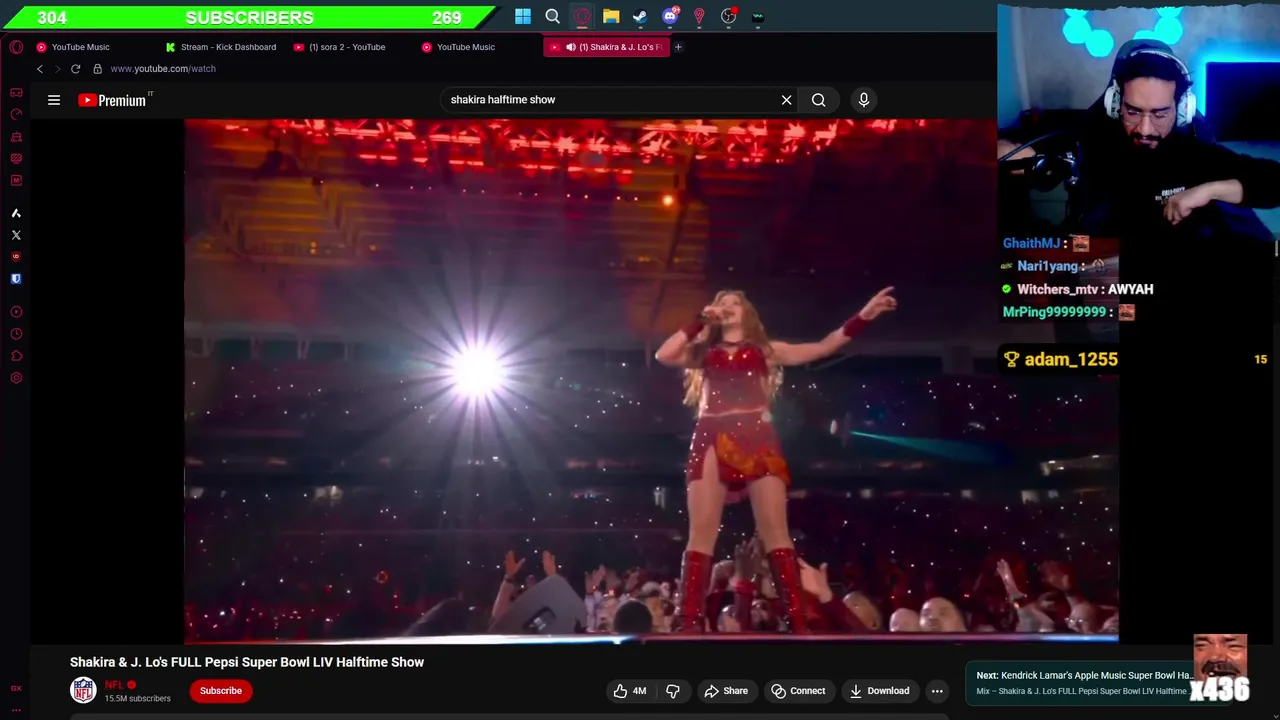Click the browser back arrow
Screen dimensions: 1280x720
click(40, 69)
